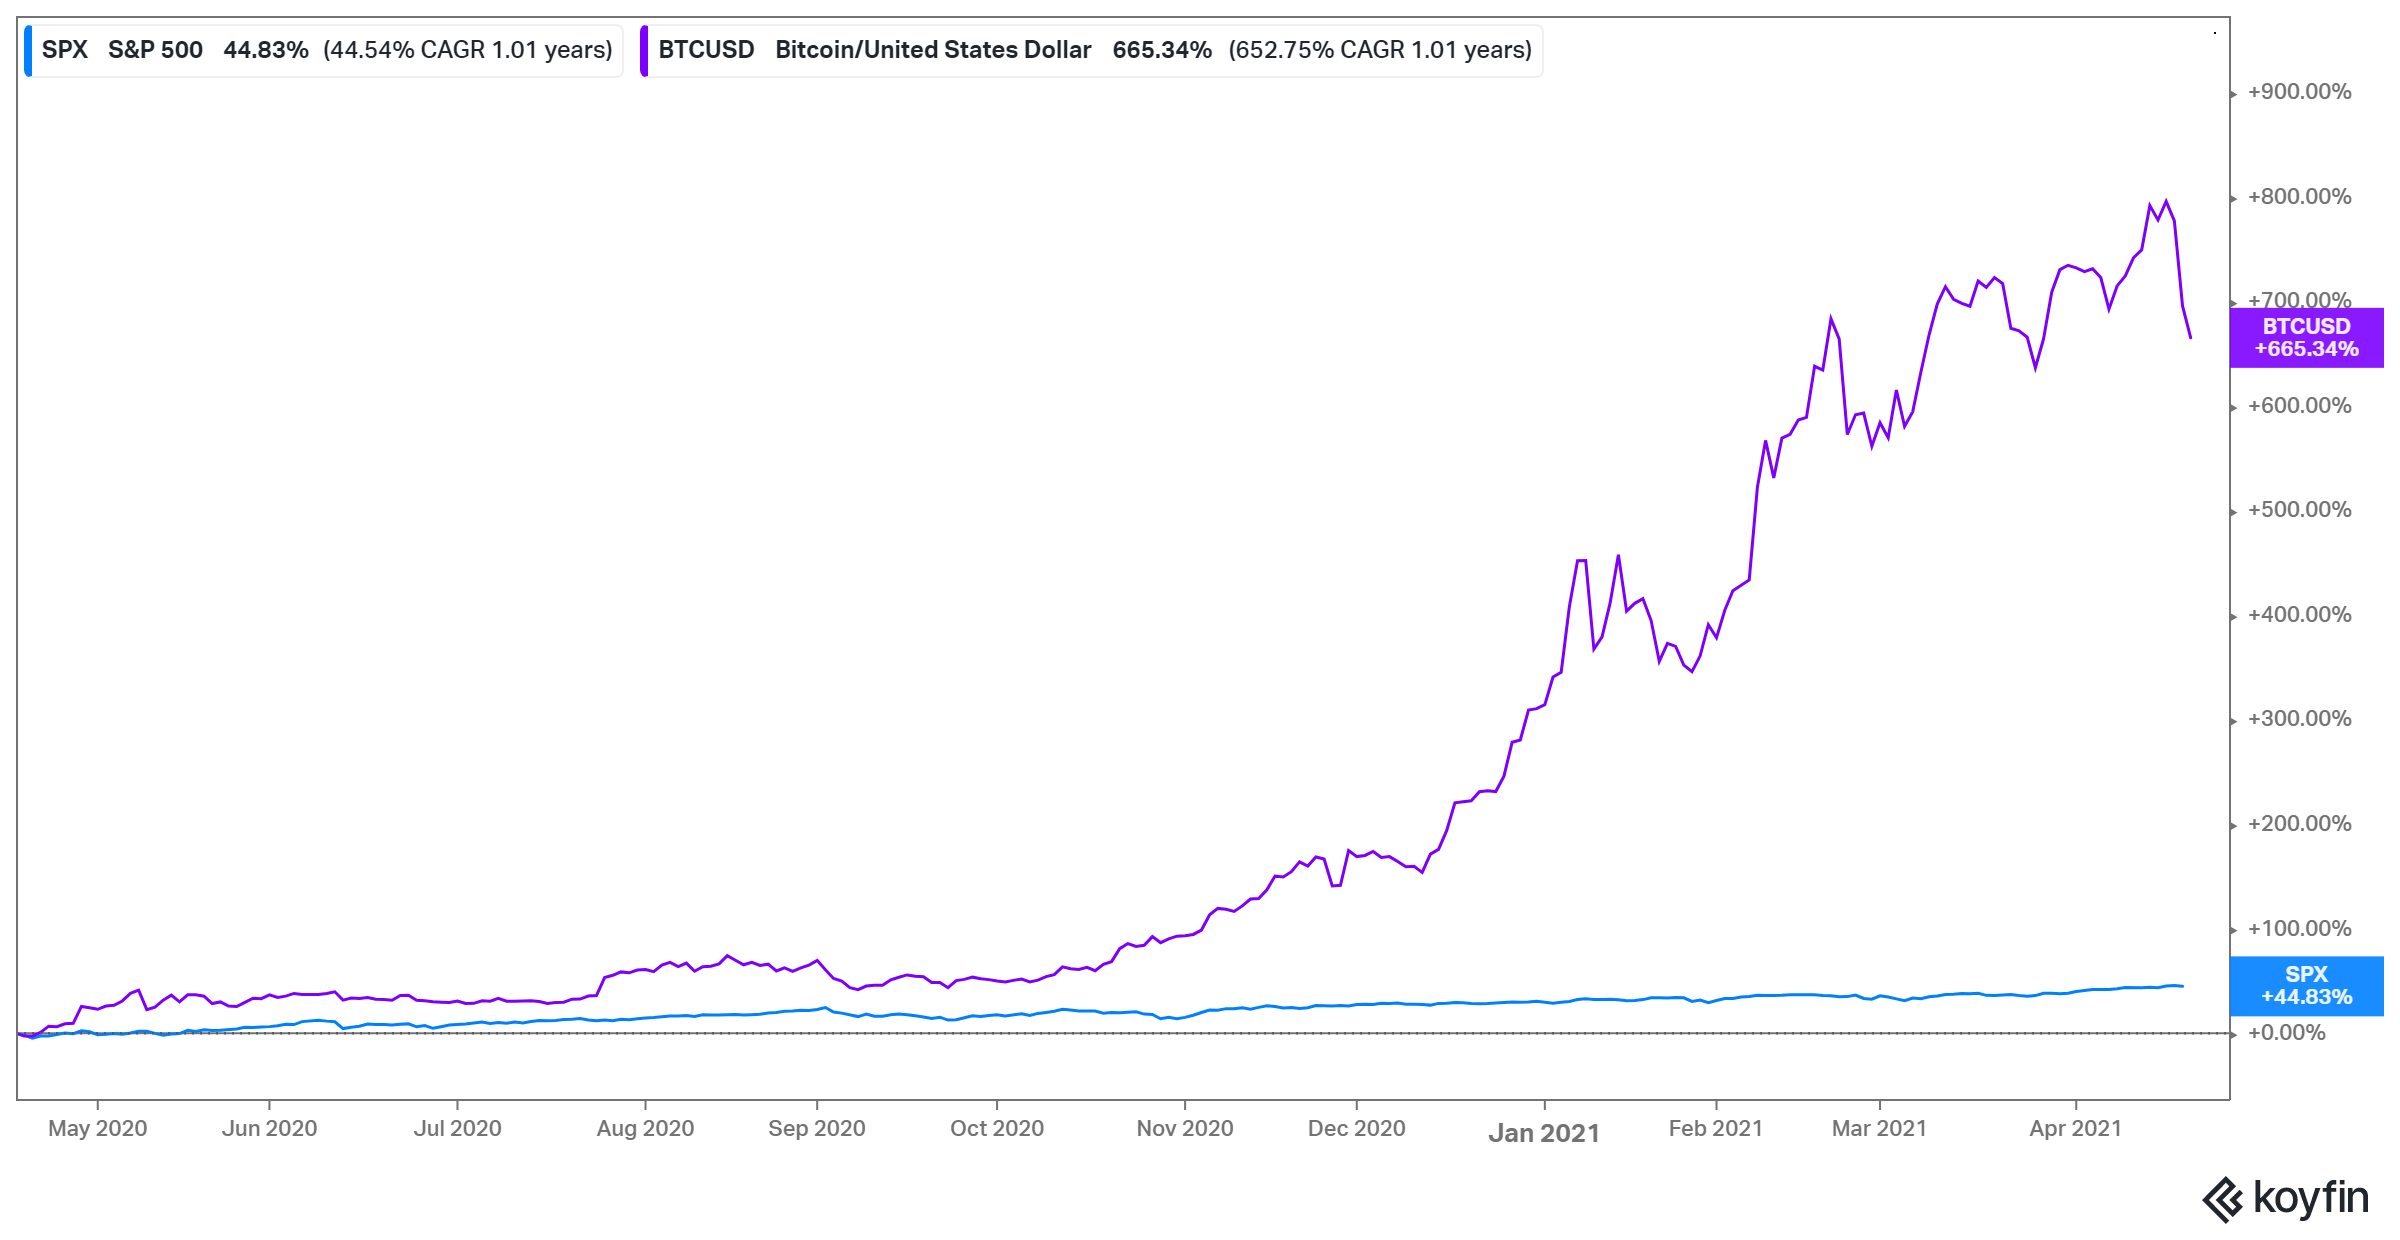The image size is (2400, 1240).
Task: Click the 44.54% CAGR 1.01 years text
Action: (468, 50)
